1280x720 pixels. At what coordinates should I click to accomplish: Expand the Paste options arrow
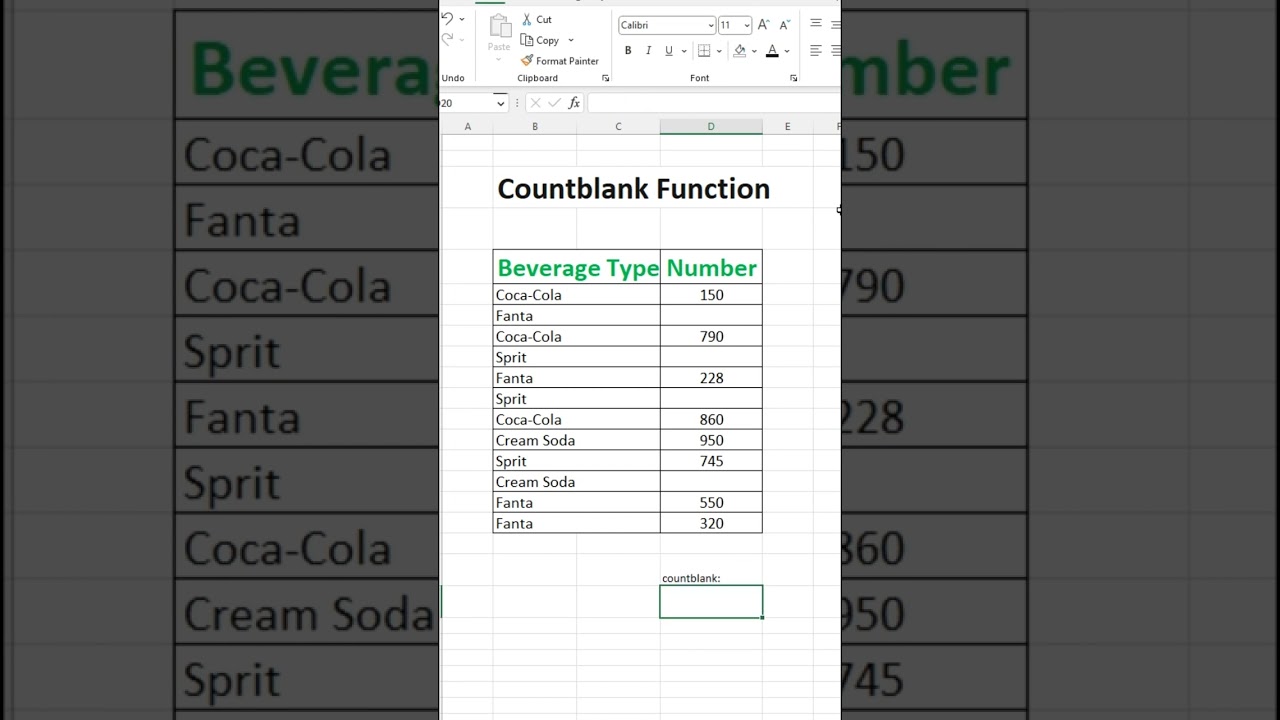pos(499,58)
